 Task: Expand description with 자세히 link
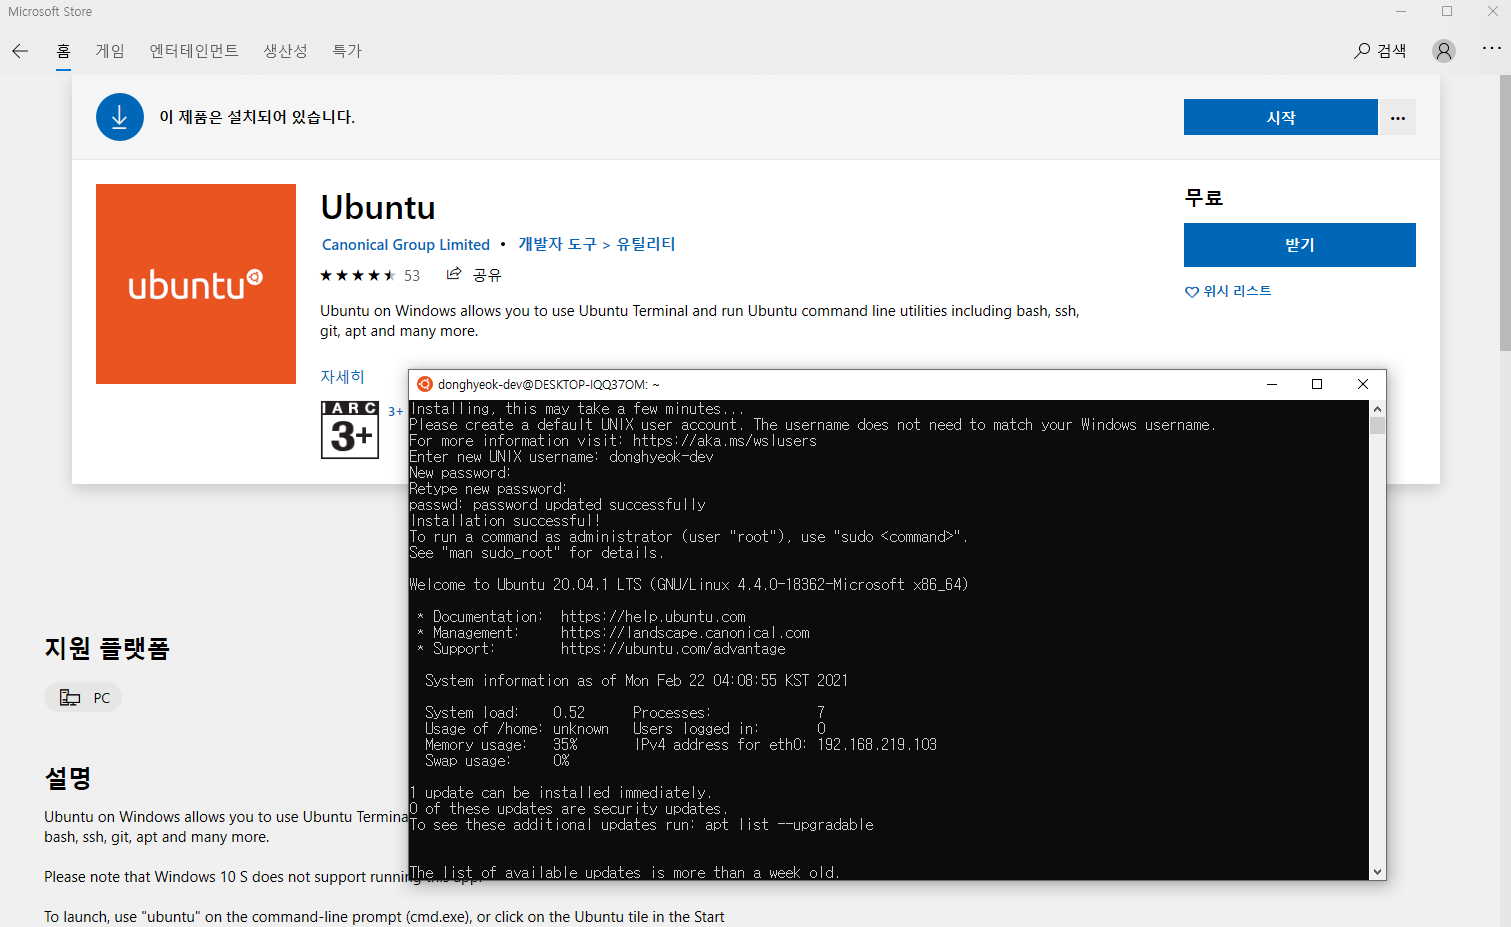342,377
